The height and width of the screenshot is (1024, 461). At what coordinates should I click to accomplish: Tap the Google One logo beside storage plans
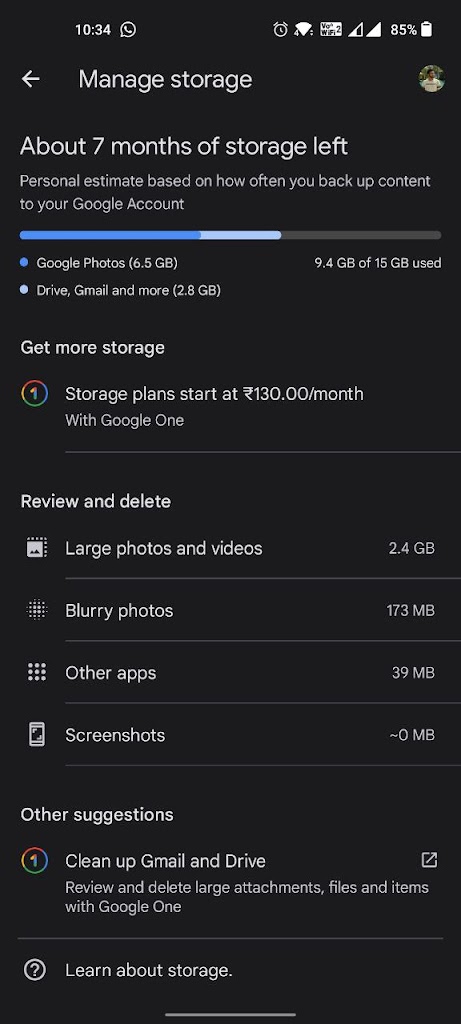point(35,394)
